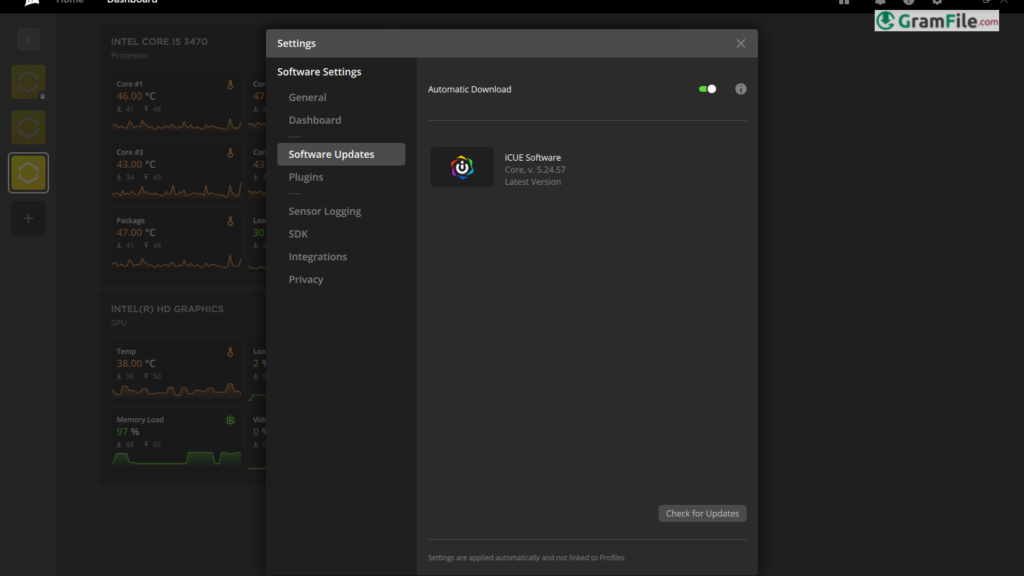The width and height of the screenshot is (1024, 576).
Task: Select the first profile icon with home badge
Action: (28, 82)
